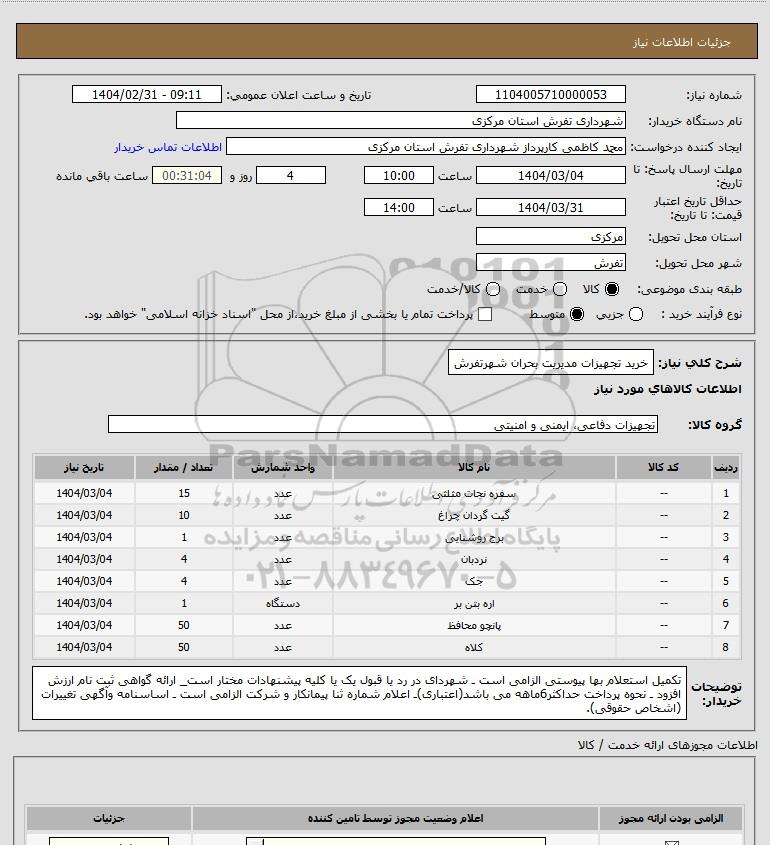Select item row کلاه

pyautogui.click(x=387, y=647)
